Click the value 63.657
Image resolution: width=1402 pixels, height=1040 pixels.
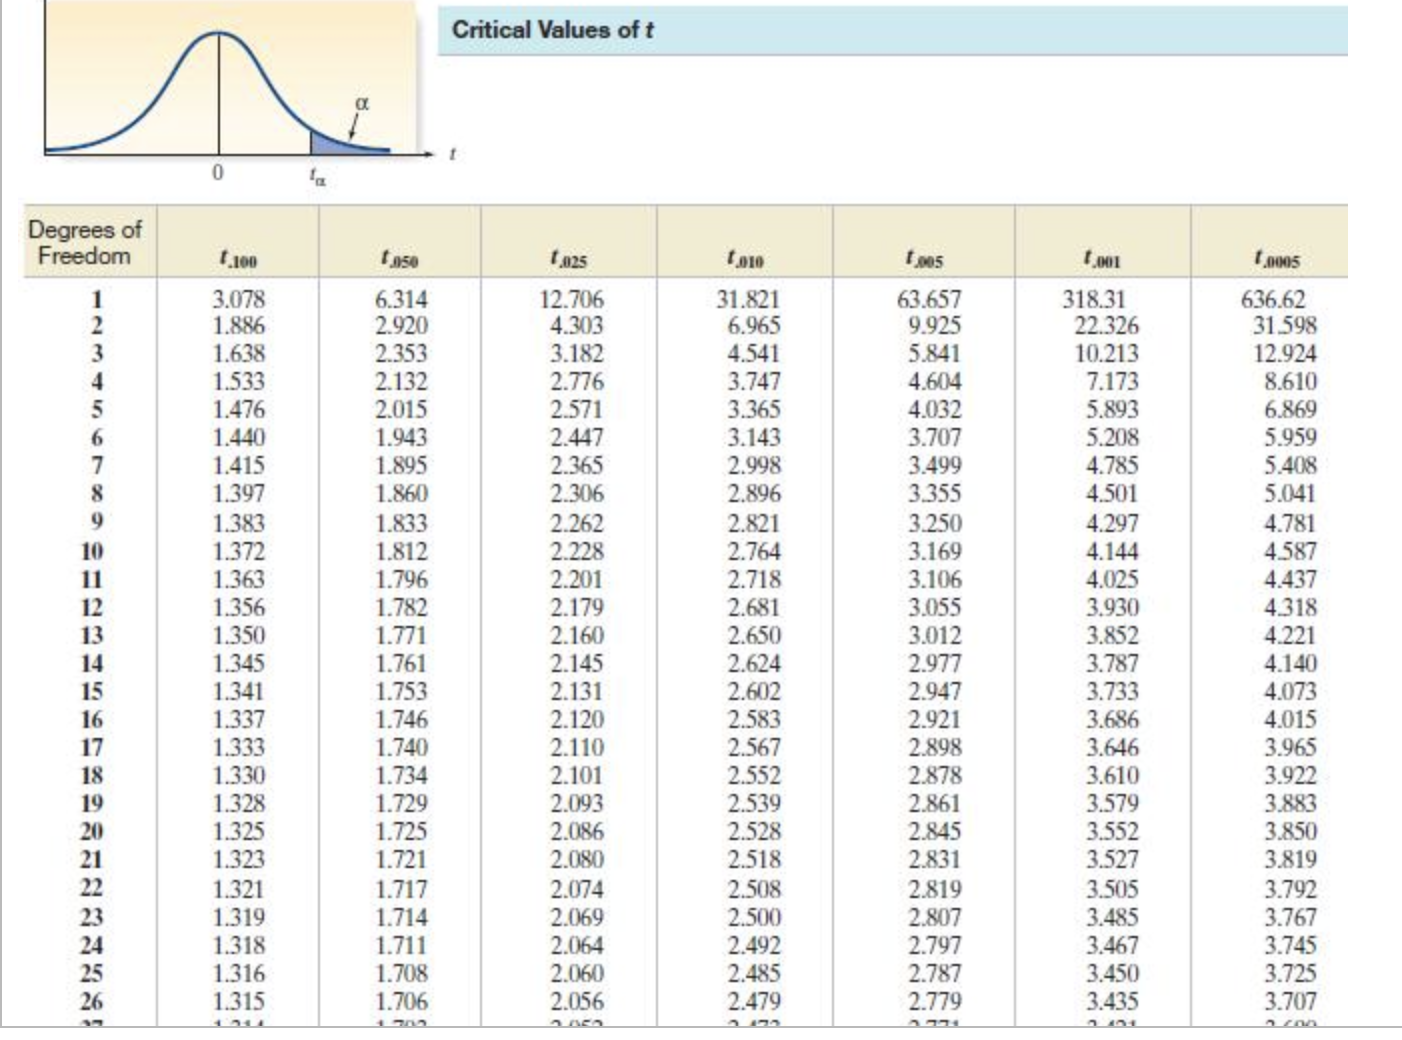coord(929,298)
